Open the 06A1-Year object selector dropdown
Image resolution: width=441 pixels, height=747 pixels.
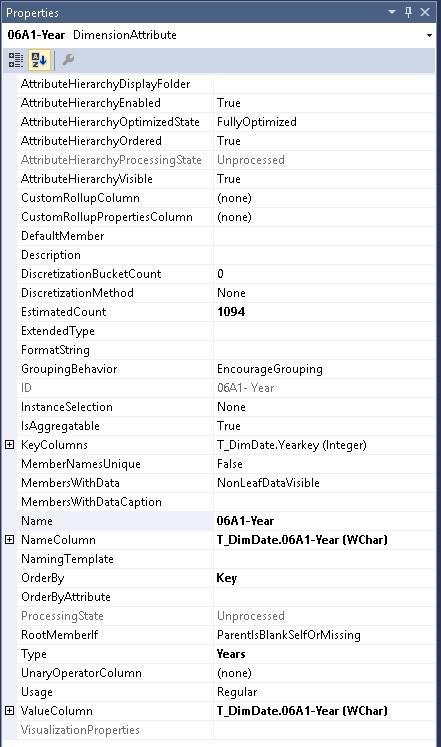[429, 35]
